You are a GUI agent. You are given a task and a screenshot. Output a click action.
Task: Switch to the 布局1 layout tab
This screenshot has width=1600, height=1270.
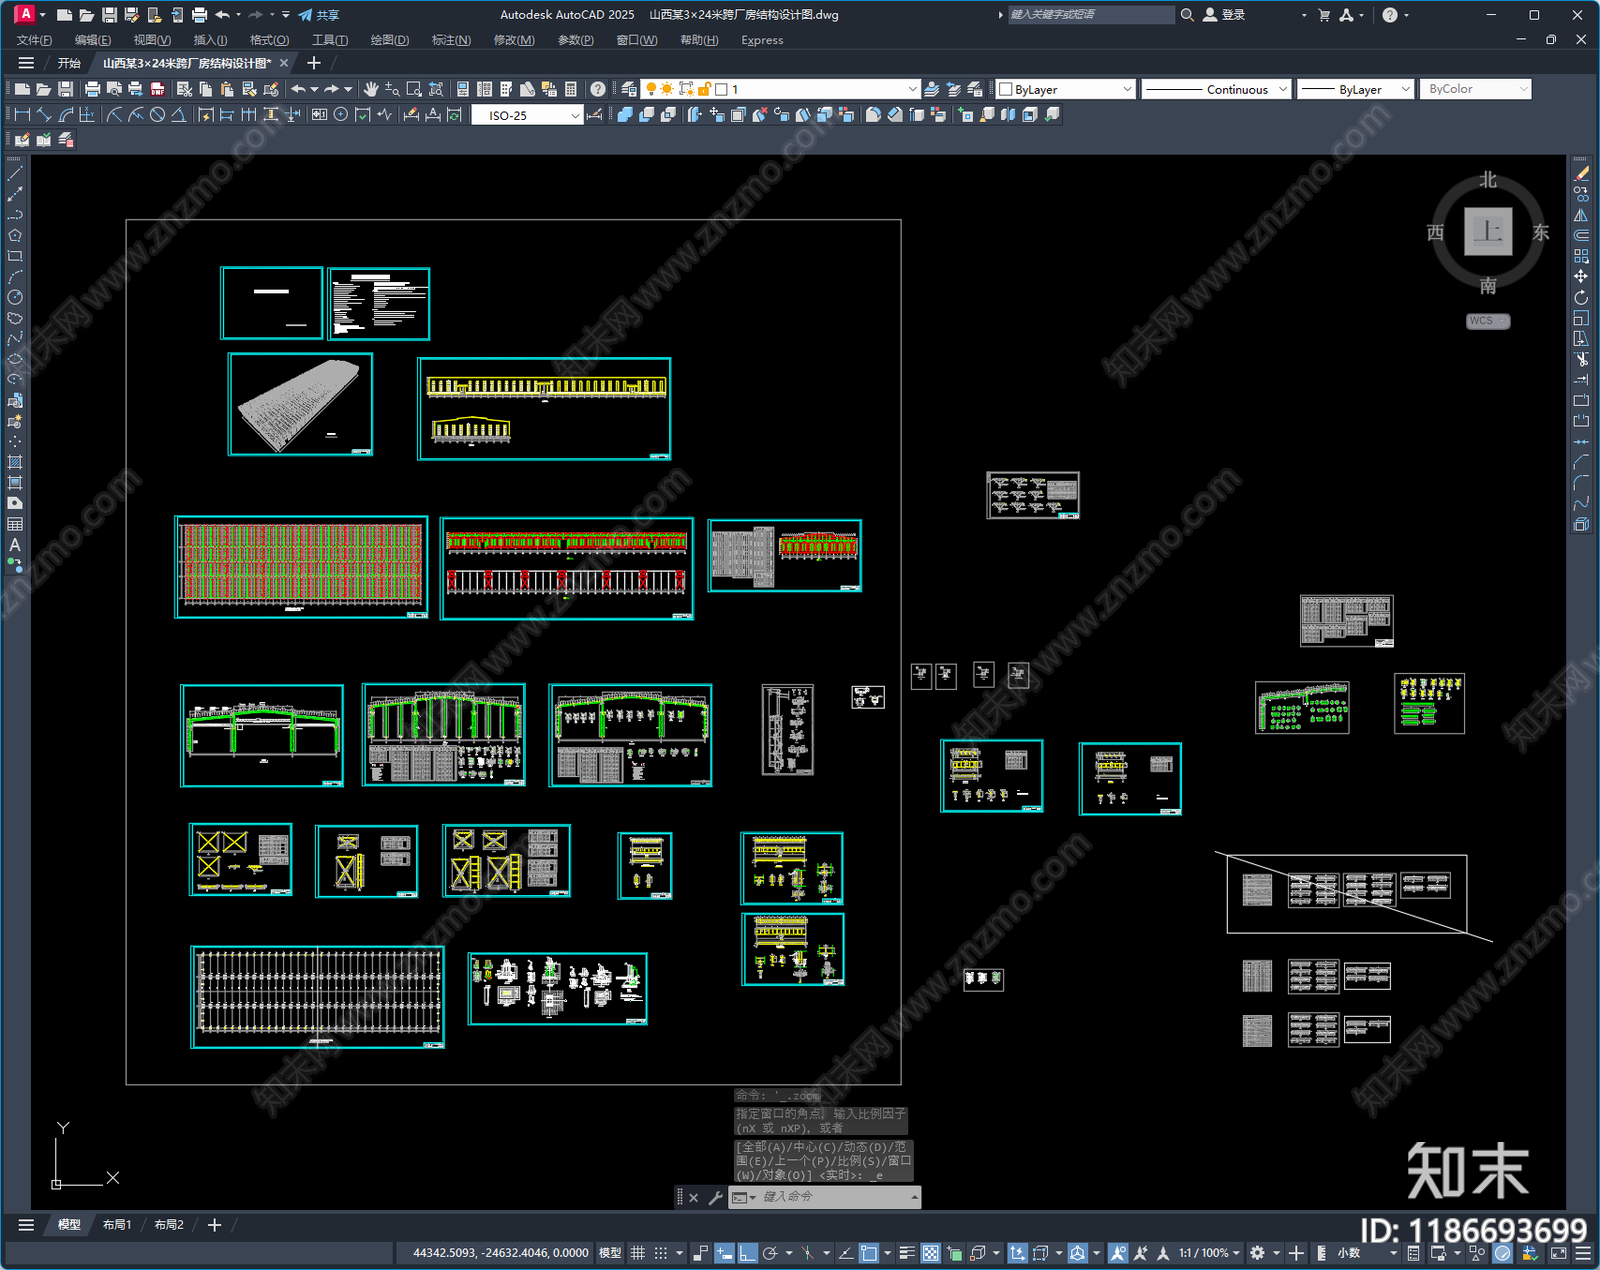(117, 1225)
